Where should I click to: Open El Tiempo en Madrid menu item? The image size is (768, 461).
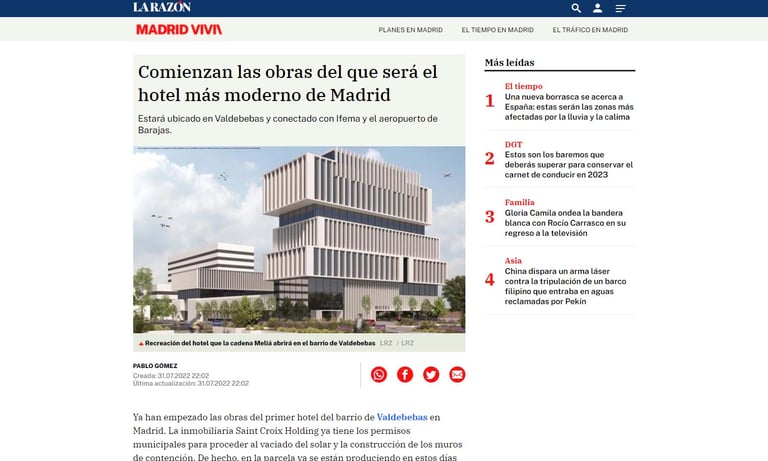498,30
